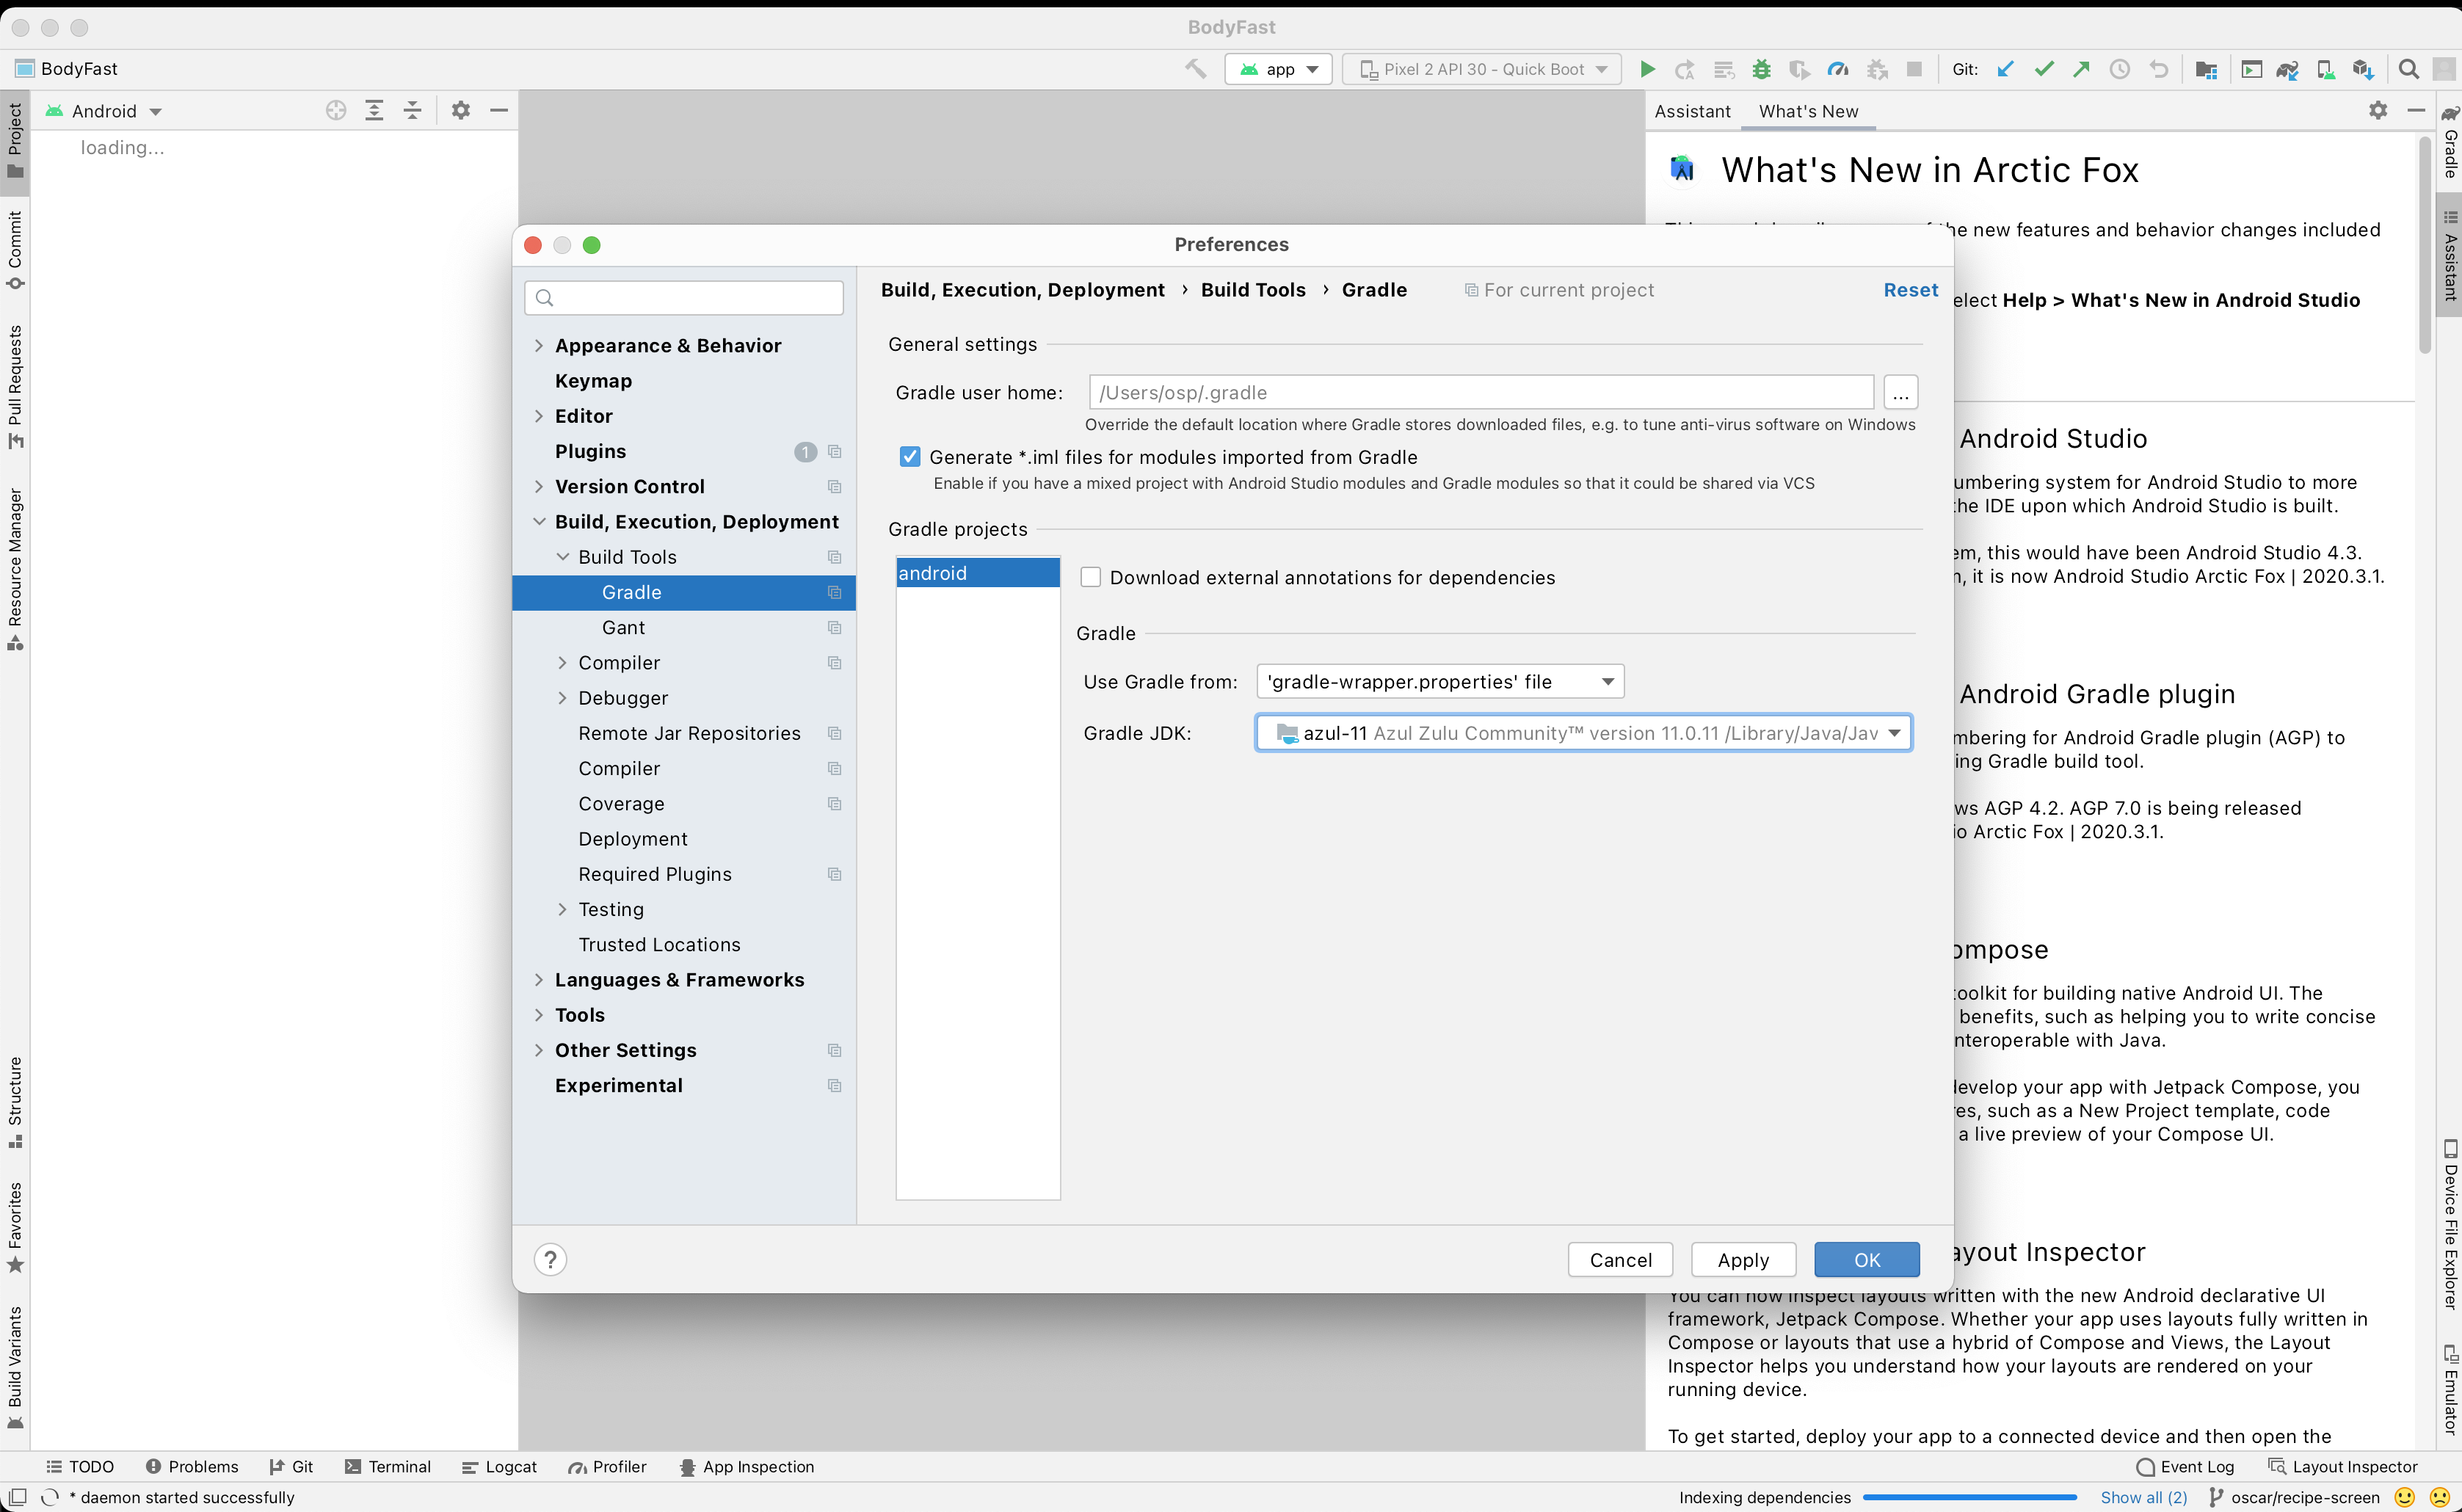
Task: Open the AVD Manager device icon
Action: pyautogui.click(x=2326, y=69)
